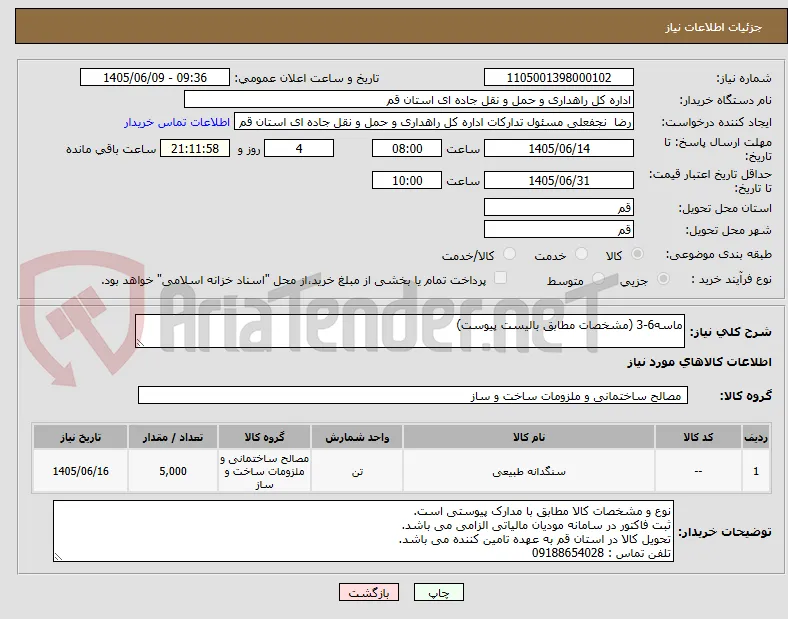Click the بازگشت back button
This screenshot has height=619, width=788.
point(369,592)
